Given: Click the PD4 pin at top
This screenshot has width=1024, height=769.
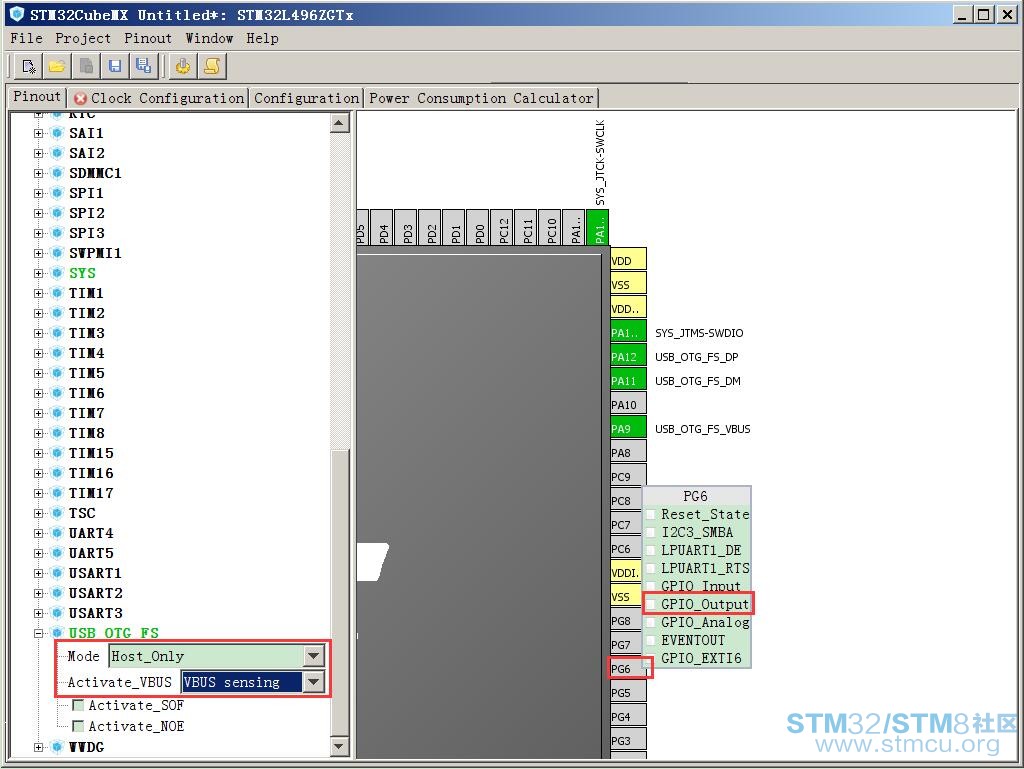Looking at the screenshot, I should click(383, 228).
